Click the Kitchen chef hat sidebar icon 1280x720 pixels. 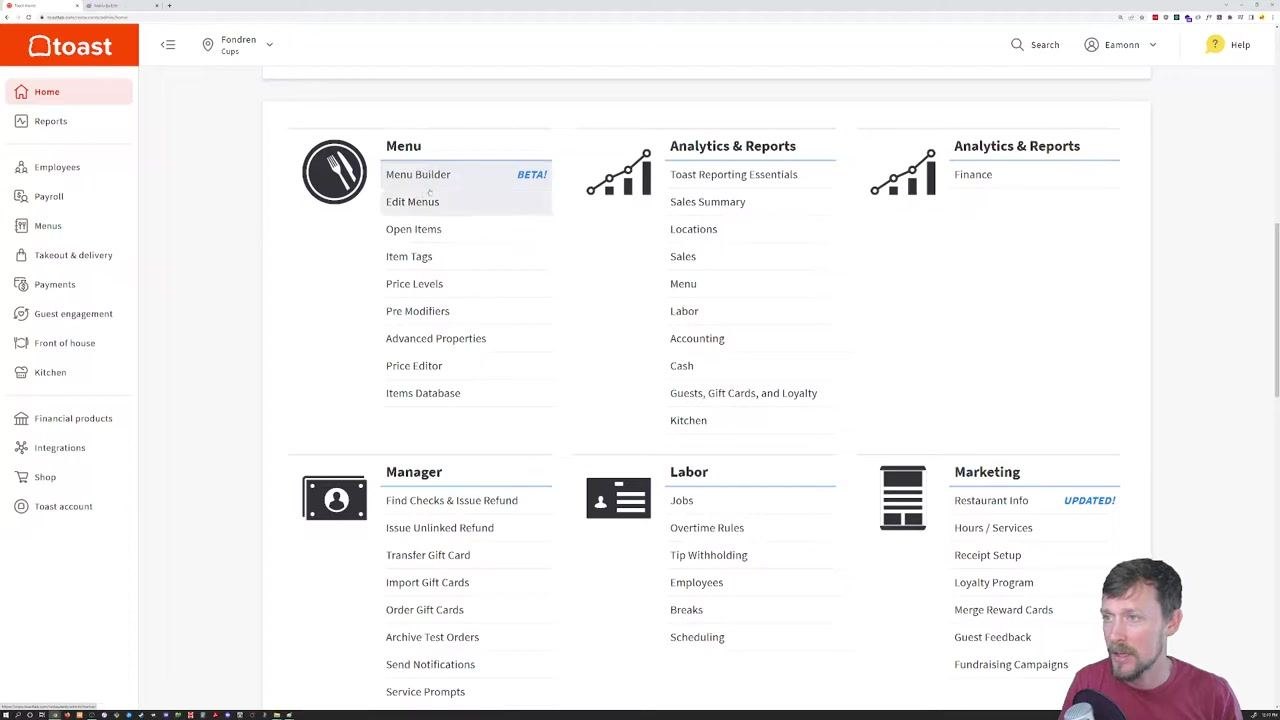click(21, 372)
